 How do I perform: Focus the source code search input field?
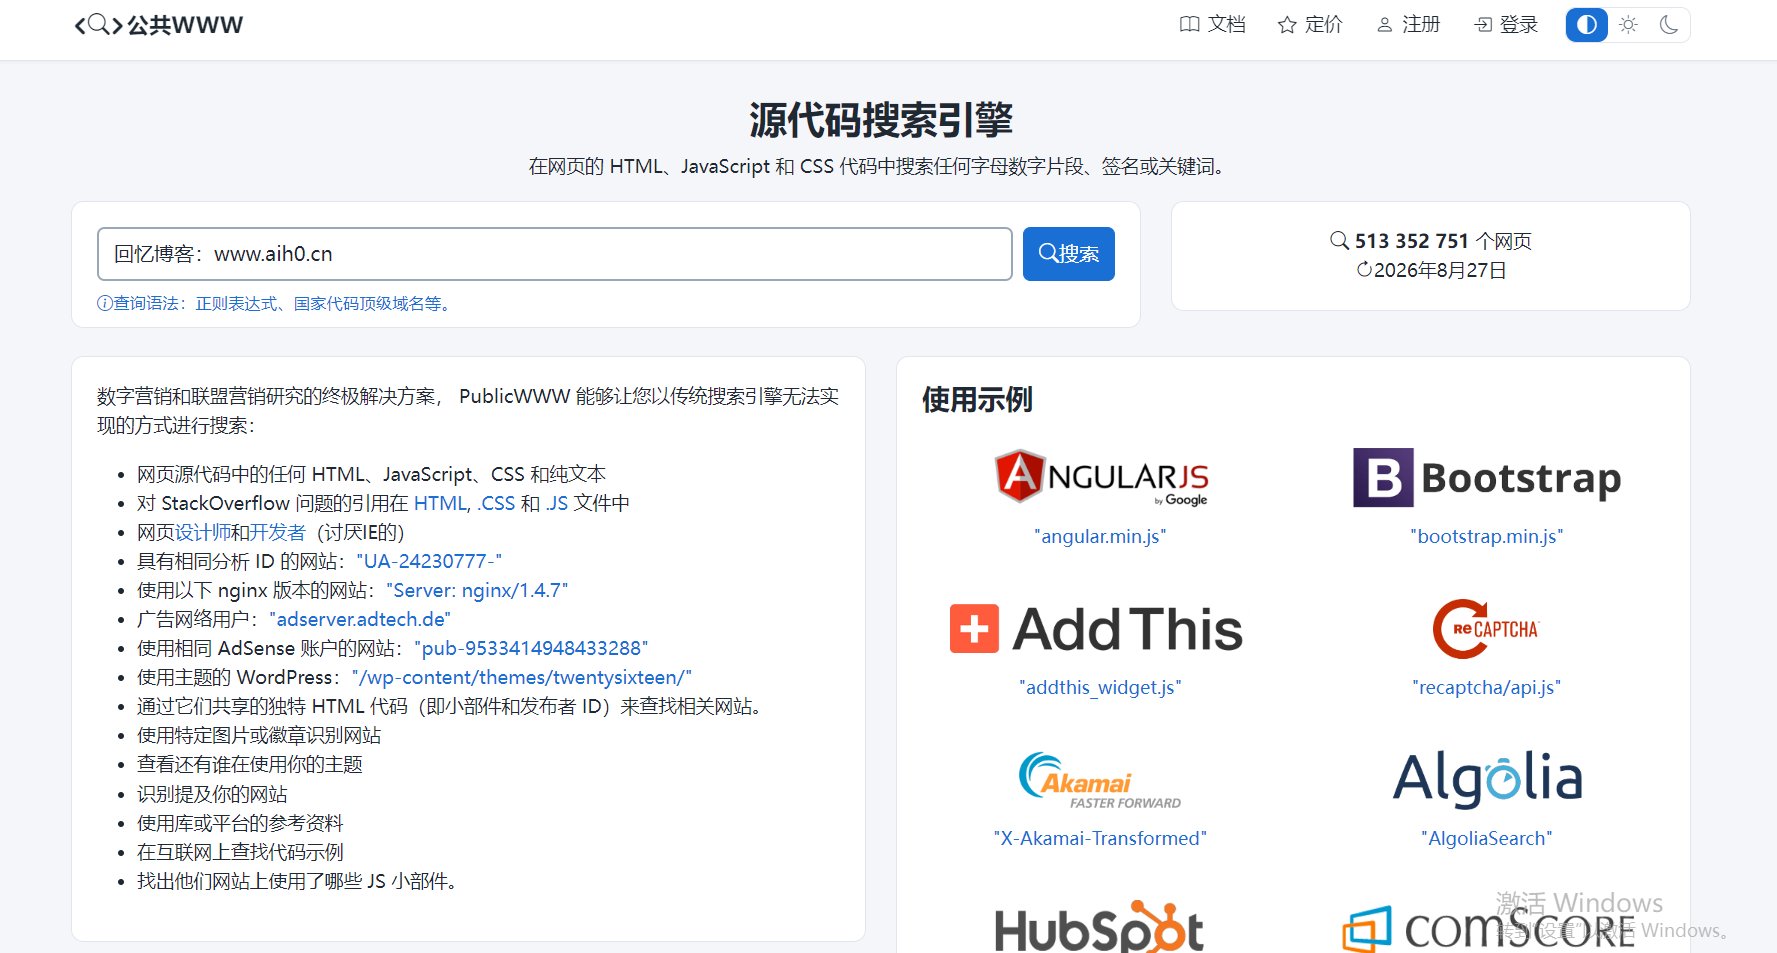555,254
